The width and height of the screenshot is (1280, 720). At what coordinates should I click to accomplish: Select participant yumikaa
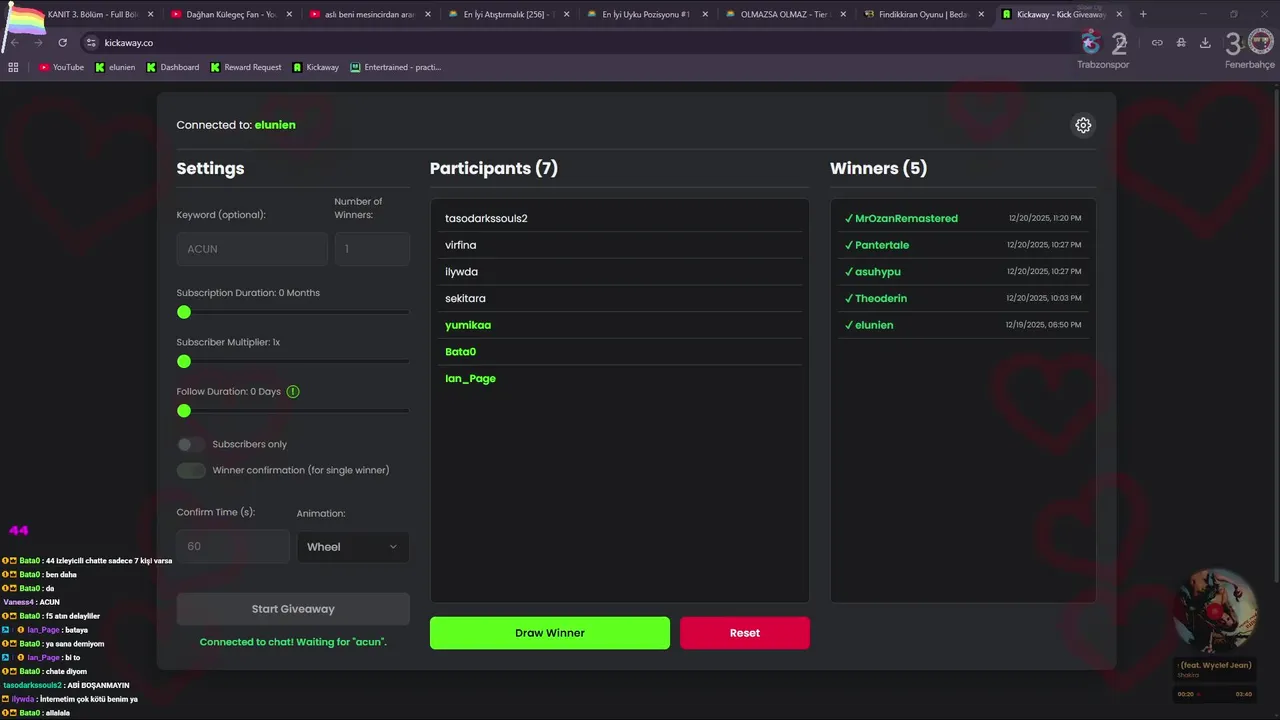click(620, 325)
